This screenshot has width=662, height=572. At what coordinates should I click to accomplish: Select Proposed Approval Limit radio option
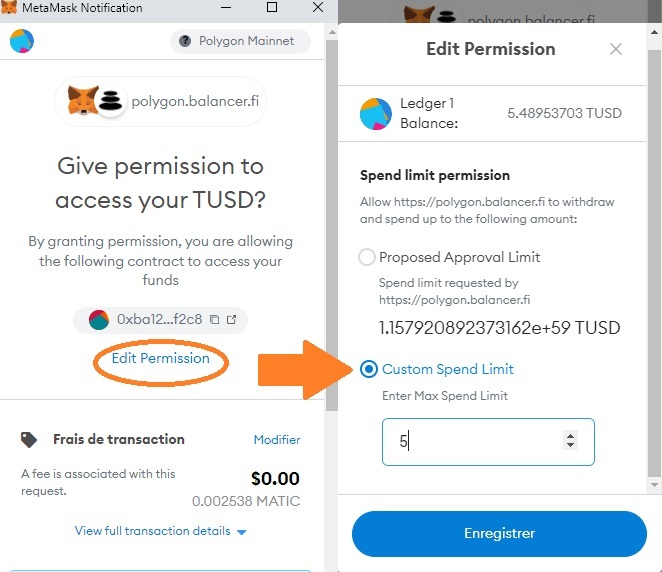point(367,257)
